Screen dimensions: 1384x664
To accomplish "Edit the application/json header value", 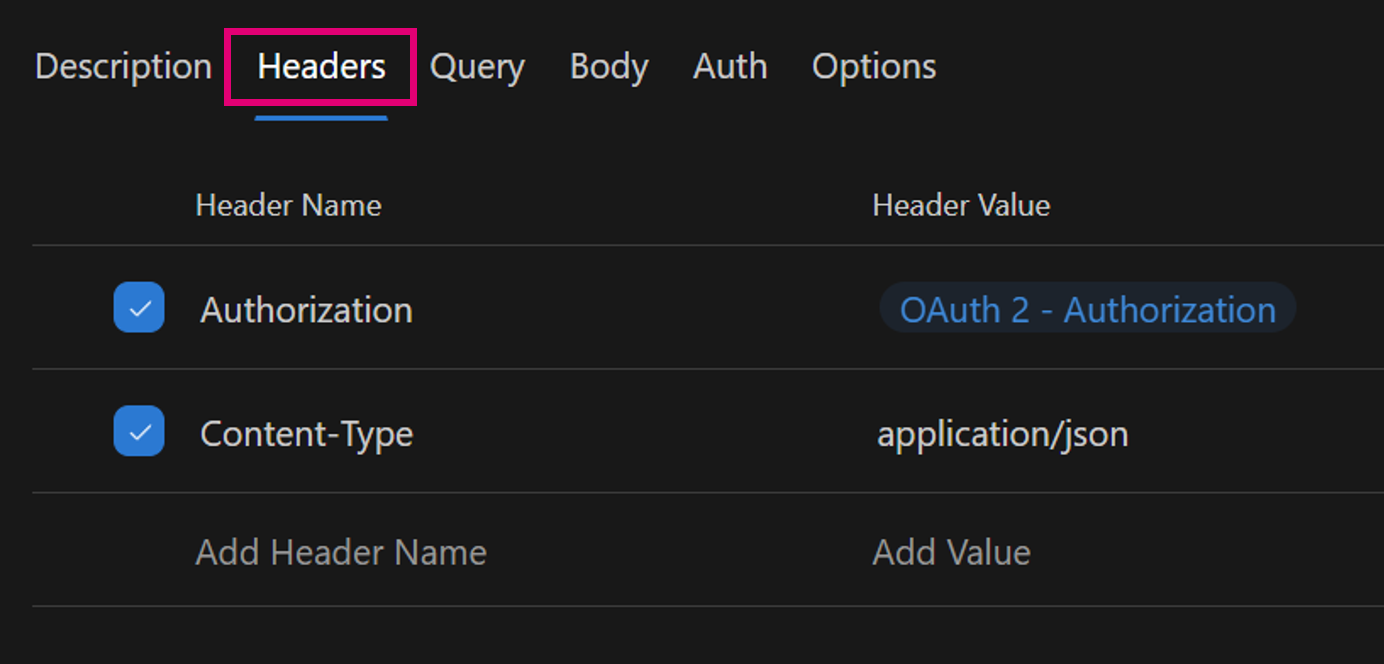I will click(x=1002, y=434).
